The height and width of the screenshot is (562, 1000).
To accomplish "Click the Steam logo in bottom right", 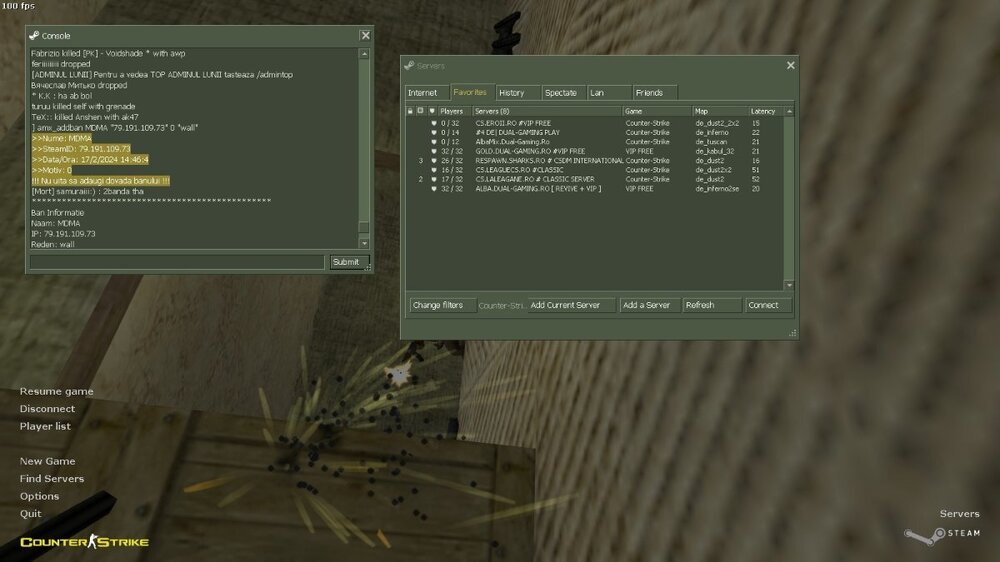I will pyautogui.click(x=942, y=534).
